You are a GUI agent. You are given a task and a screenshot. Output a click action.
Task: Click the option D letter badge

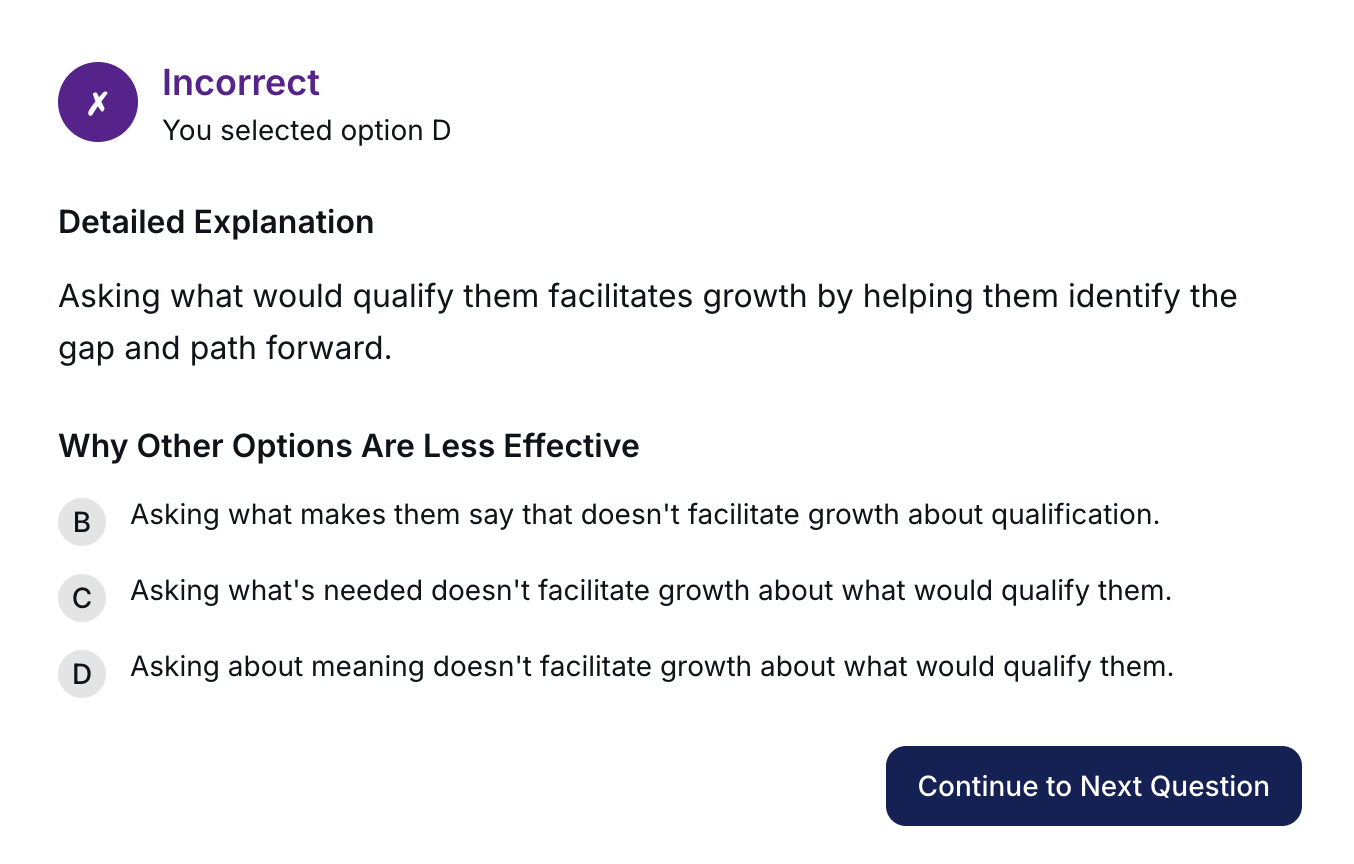click(82, 674)
